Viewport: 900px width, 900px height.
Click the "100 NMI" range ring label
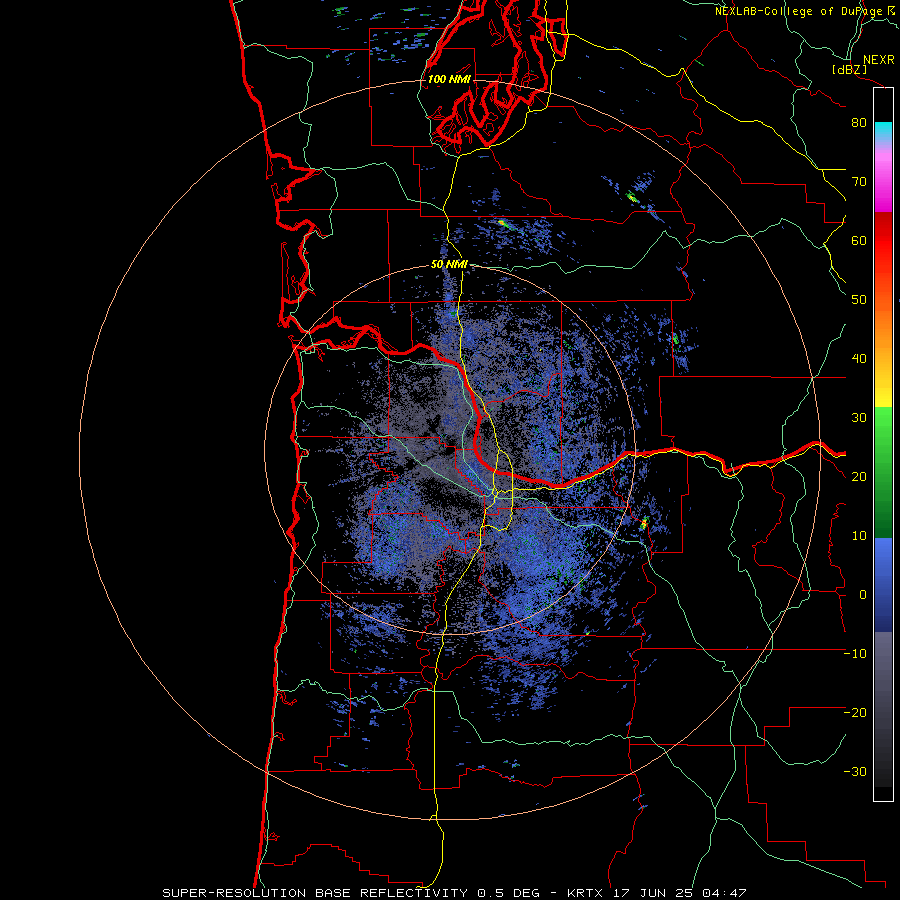coord(449,79)
